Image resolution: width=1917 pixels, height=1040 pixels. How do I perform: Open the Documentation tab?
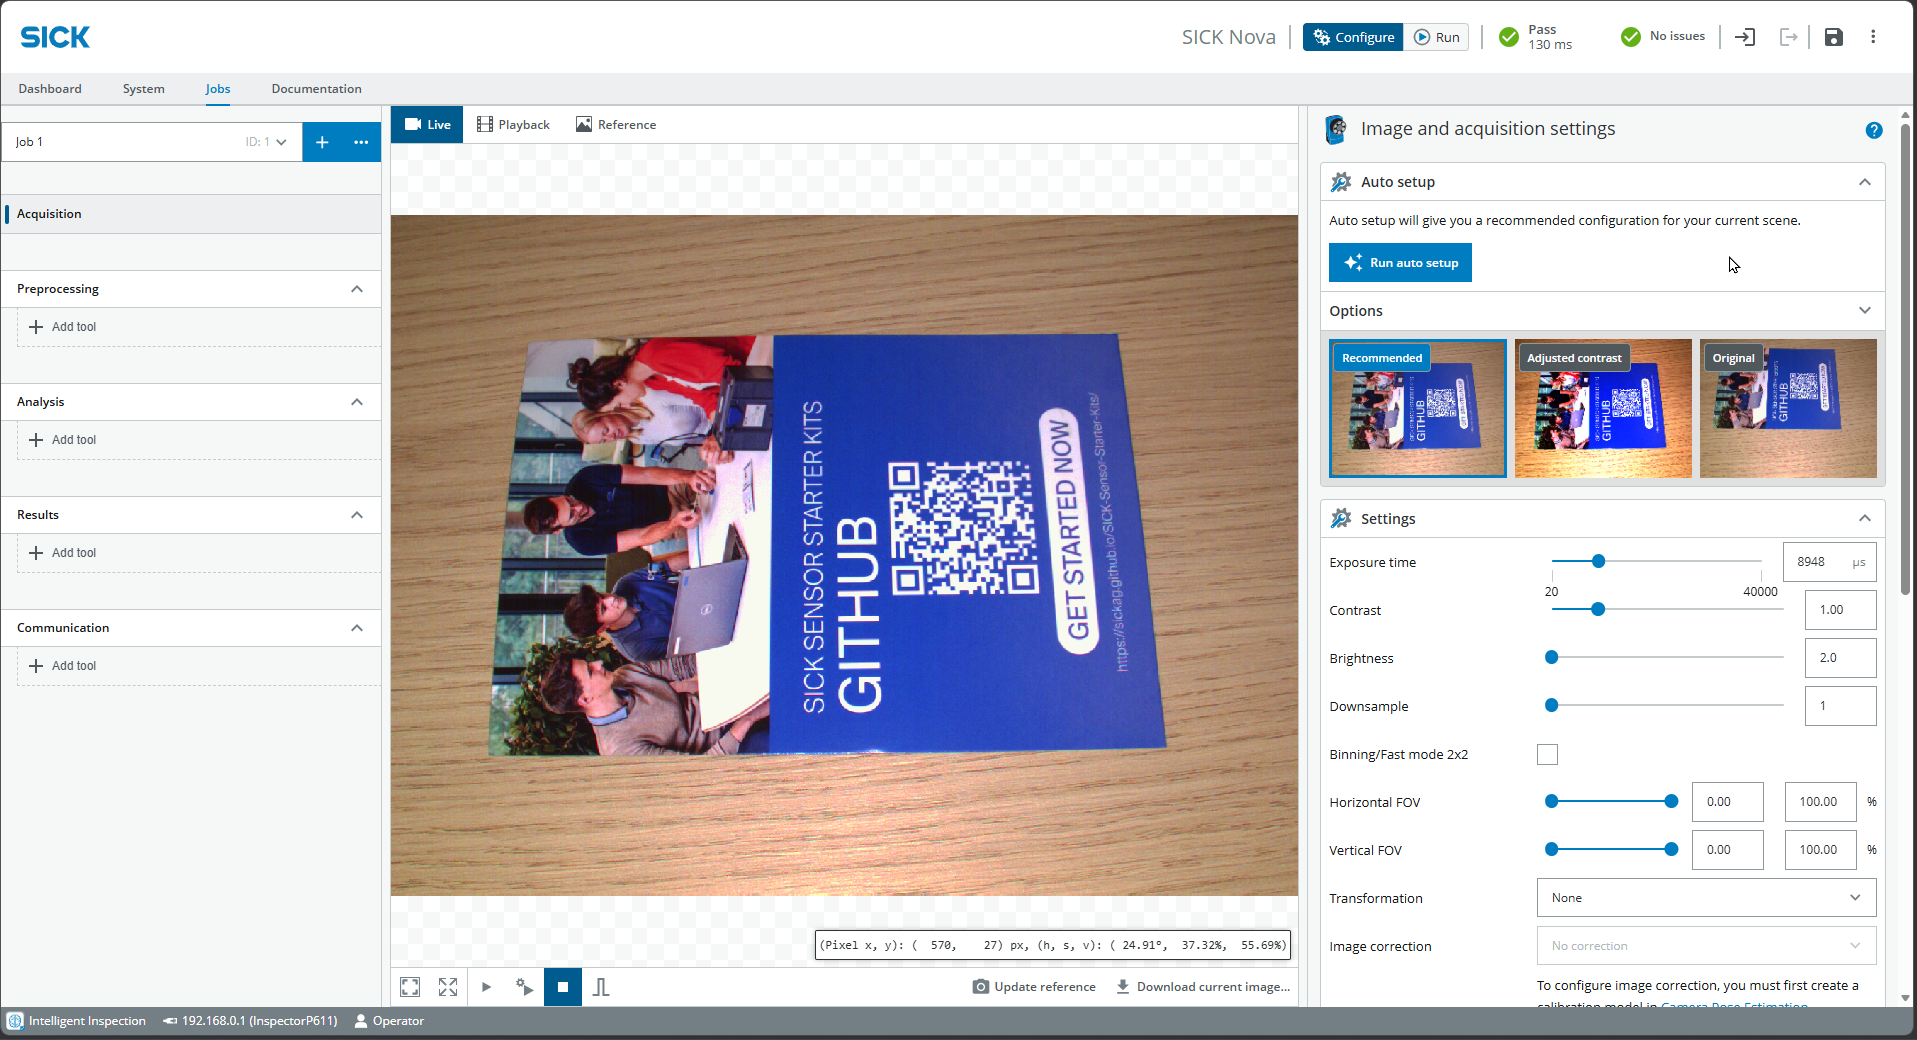tap(317, 89)
